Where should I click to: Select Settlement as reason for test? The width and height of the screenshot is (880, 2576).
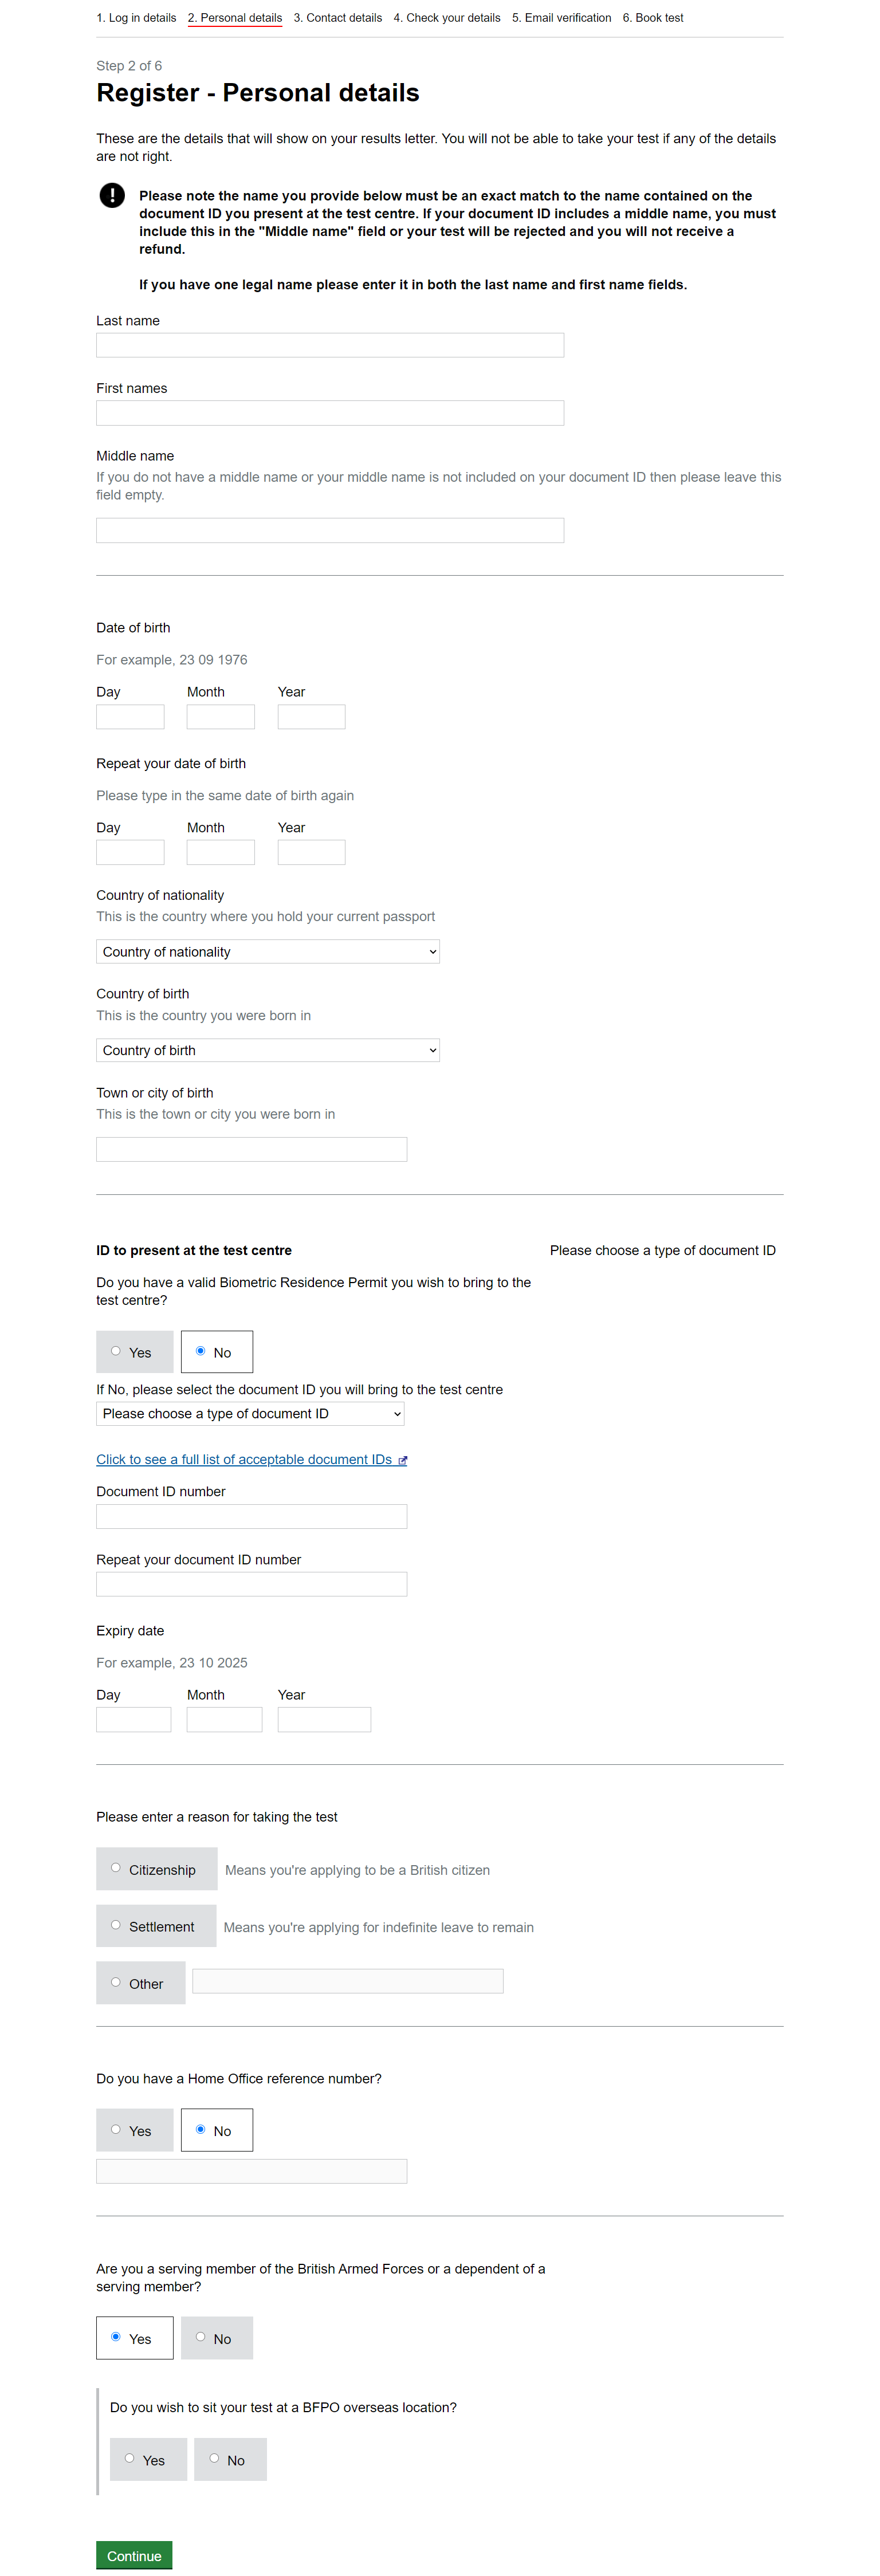click(x=156, y=1926)
